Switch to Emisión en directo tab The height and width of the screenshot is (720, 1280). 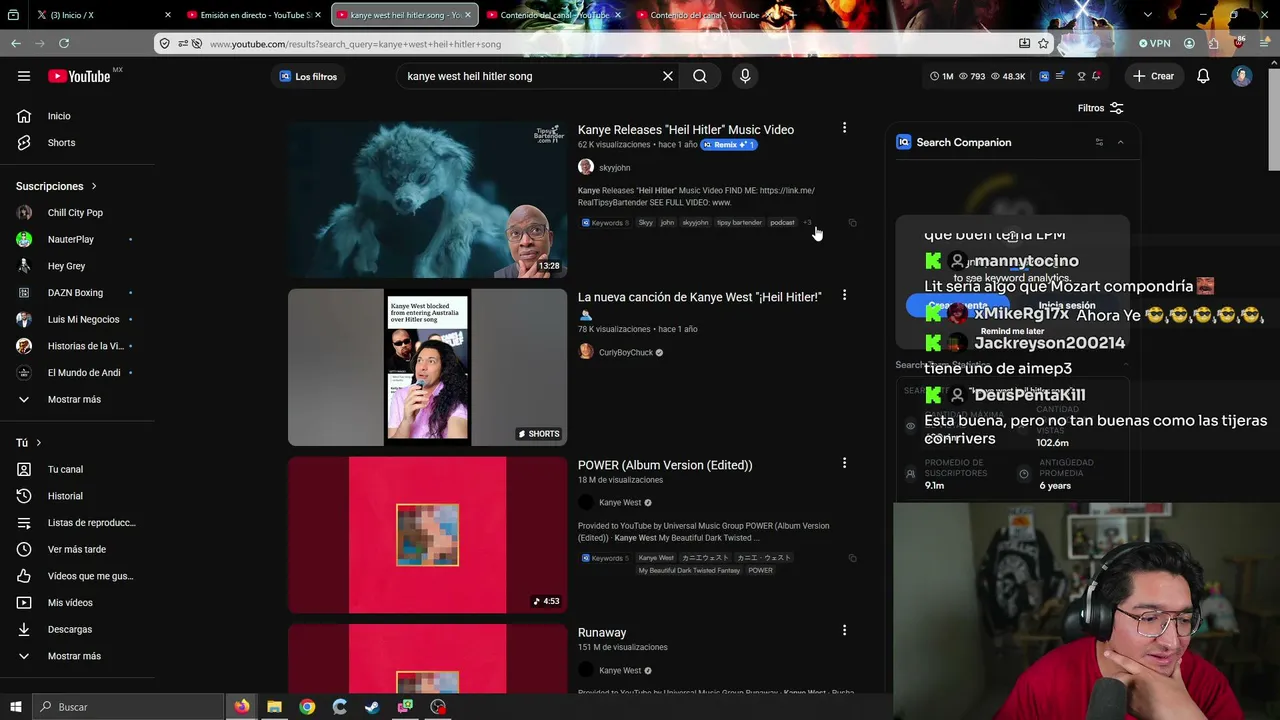pos(254,15)
